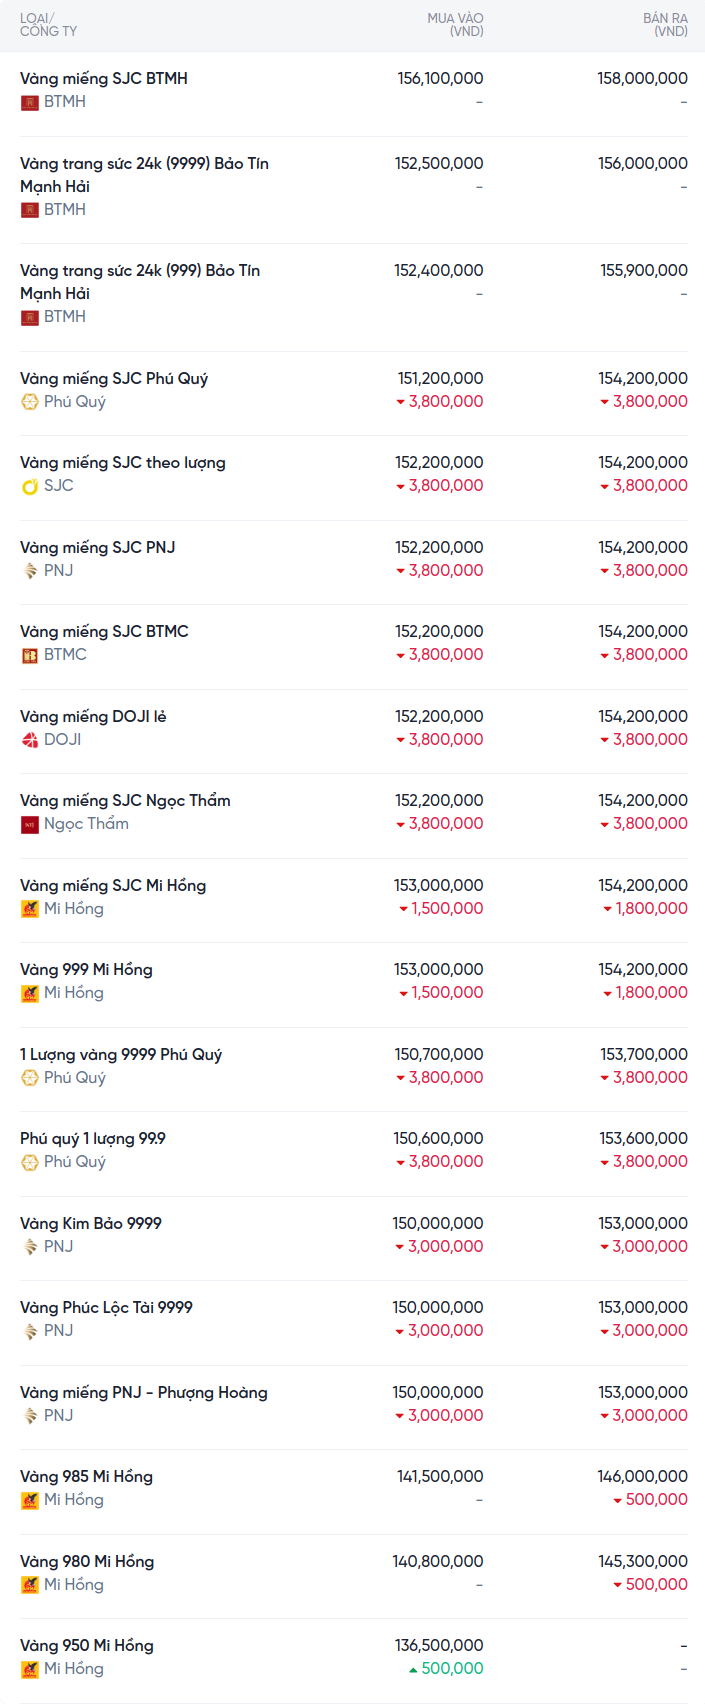Click the red DOJI logo
This screenshot has width=705, height=1704.
click(30, 740)
